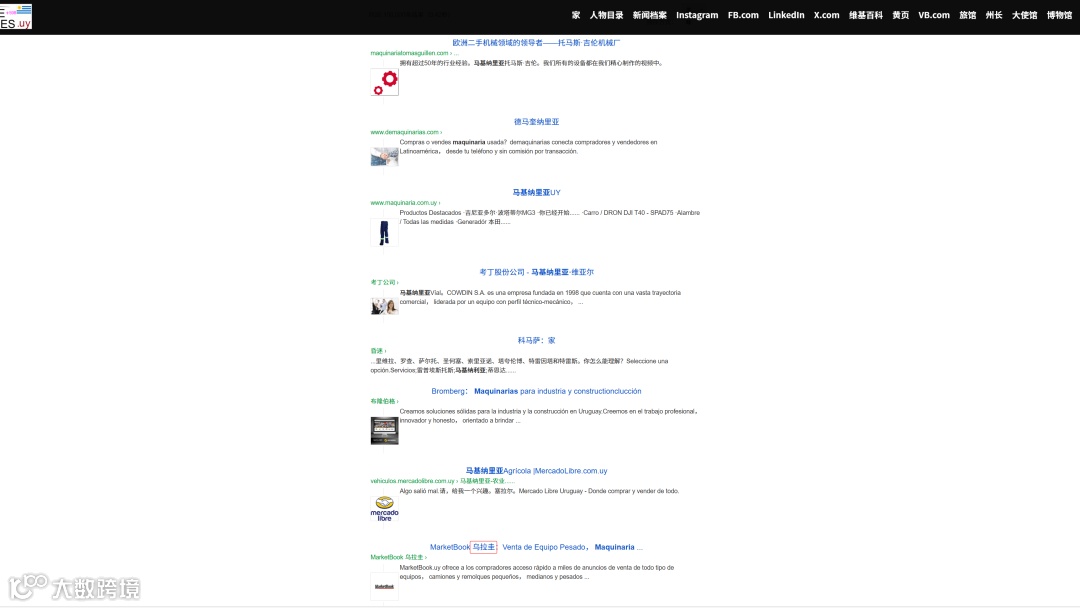Viewport: 1080px width, 608px height.
Task: Open the MarketBook Venta de Equipo Pesado title
Action: [x=536, y=547]
